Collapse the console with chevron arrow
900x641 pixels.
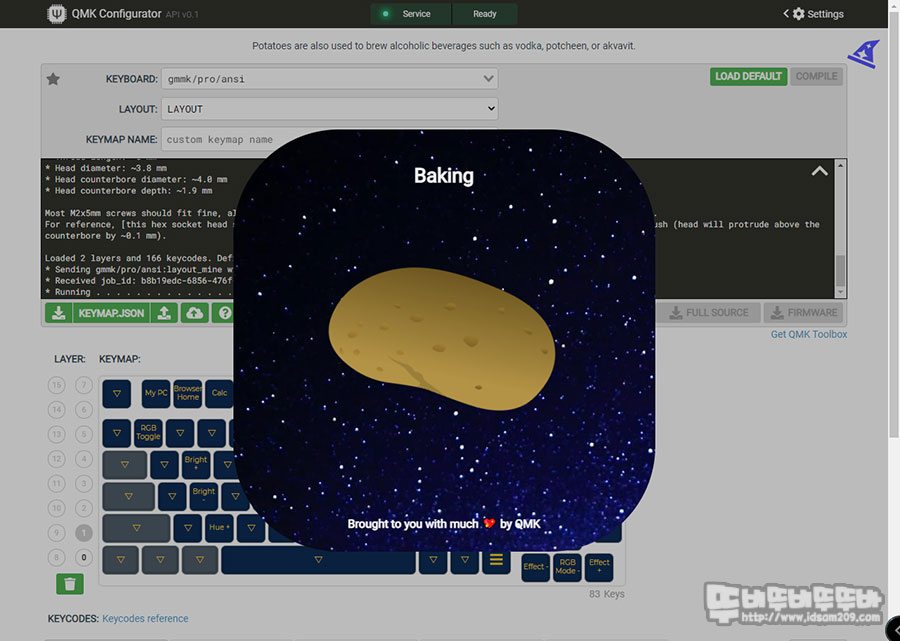[819, 171]
